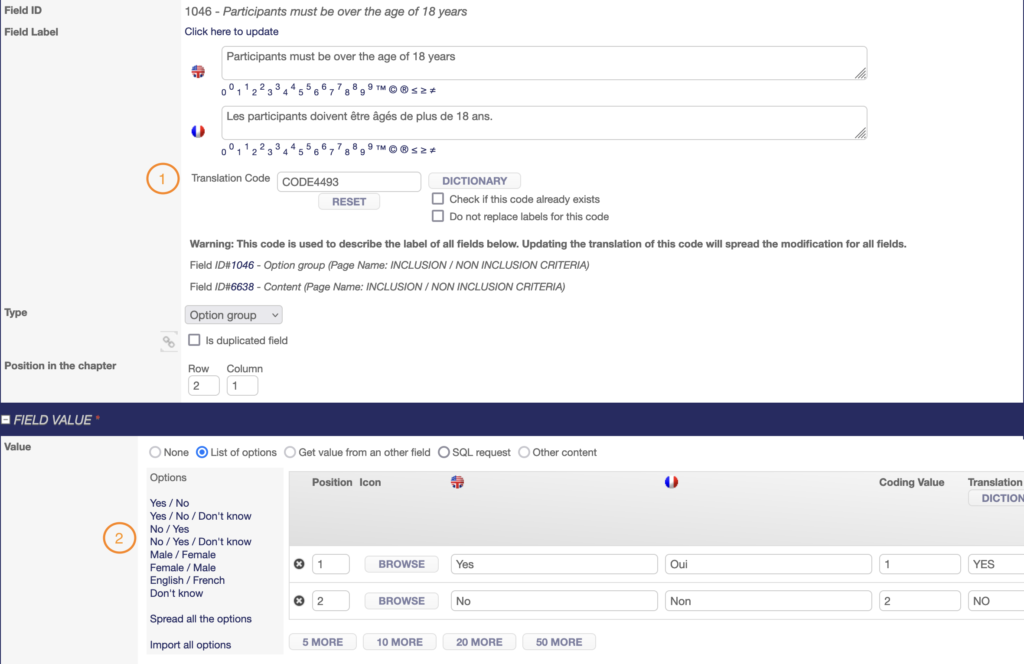The image size is (1024, 664).
Task: Click the 'Yes / No / Don't know' preset
Action: [200, 516]
